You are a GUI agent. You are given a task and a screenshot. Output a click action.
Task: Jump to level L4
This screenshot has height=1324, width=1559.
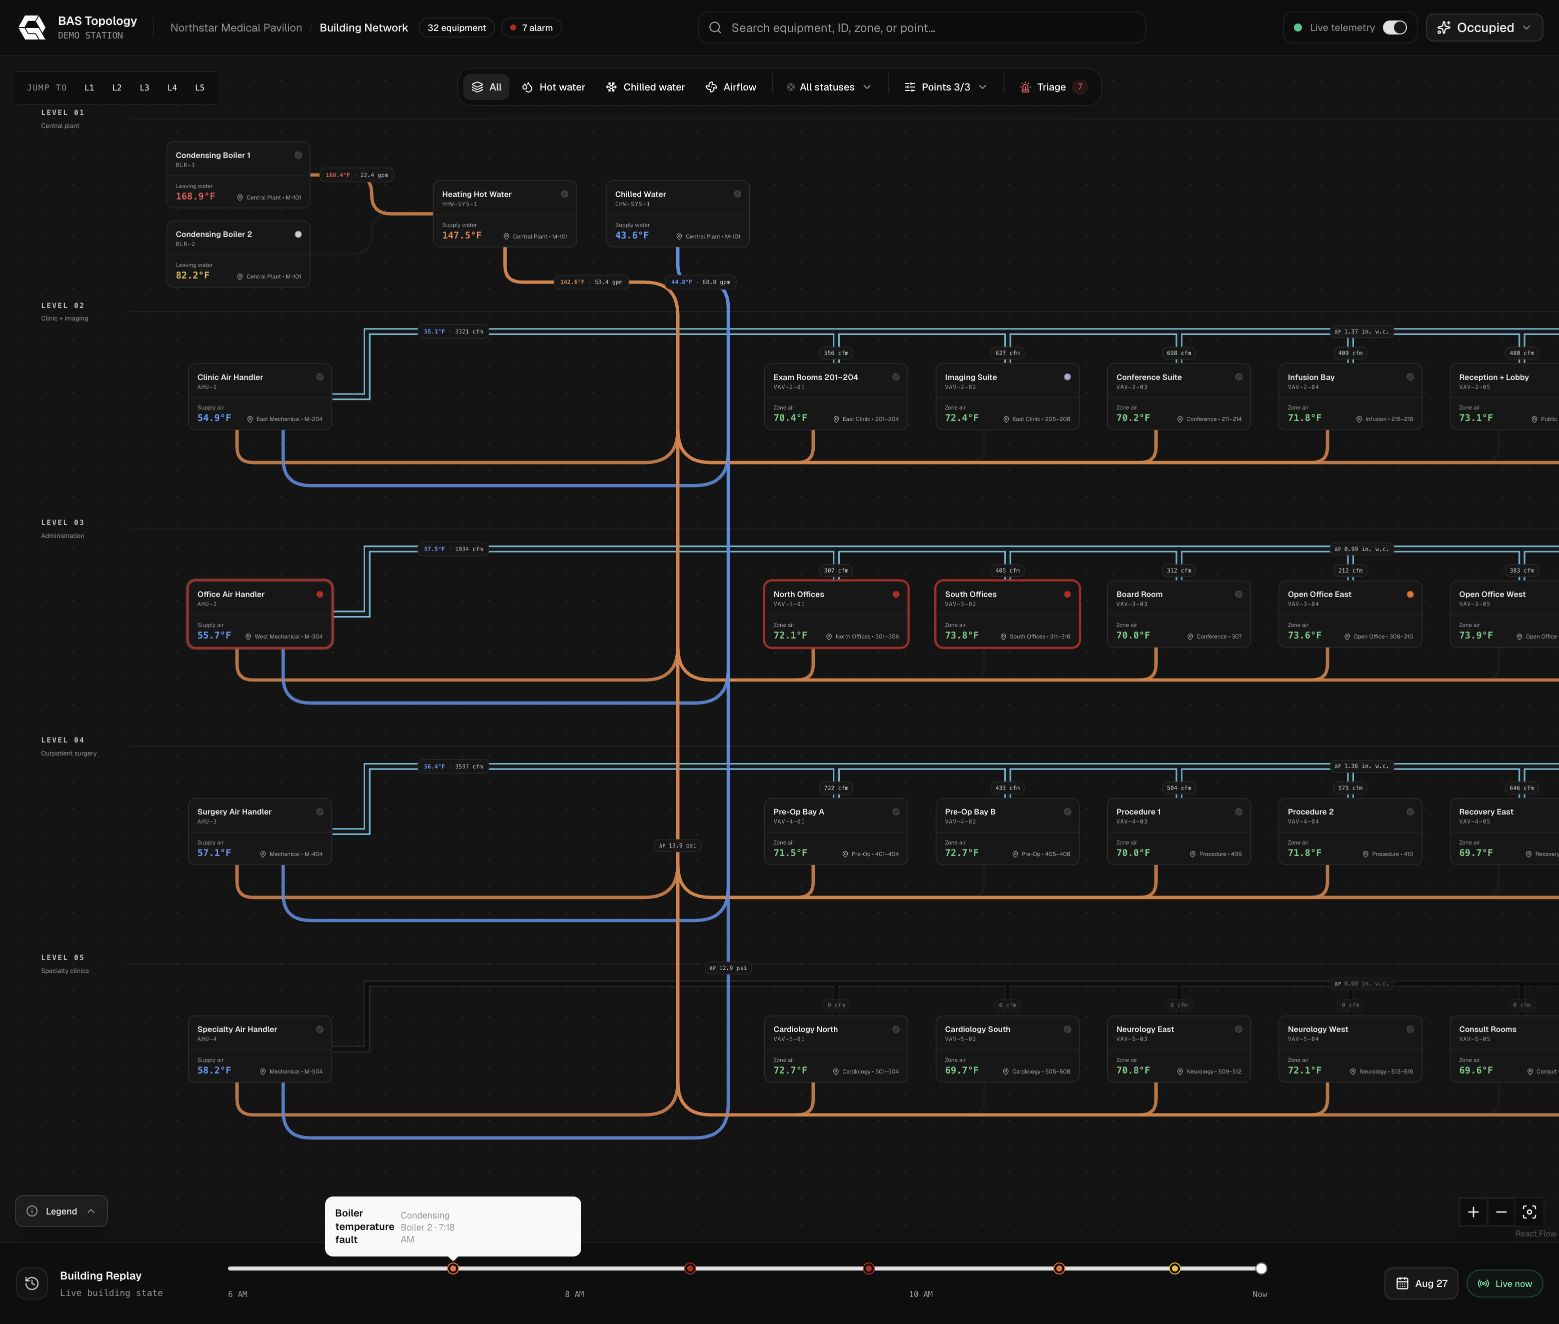[172, 88]
